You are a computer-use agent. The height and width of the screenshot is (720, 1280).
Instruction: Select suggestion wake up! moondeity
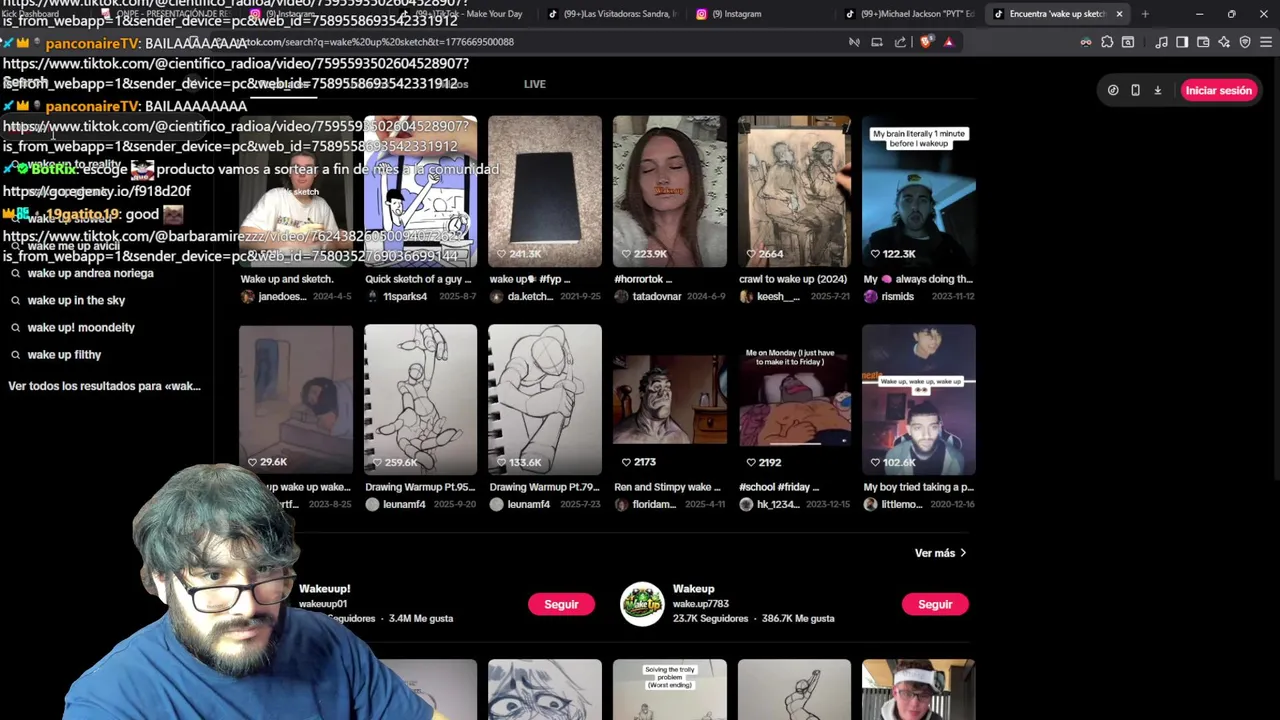click(81, 327)
